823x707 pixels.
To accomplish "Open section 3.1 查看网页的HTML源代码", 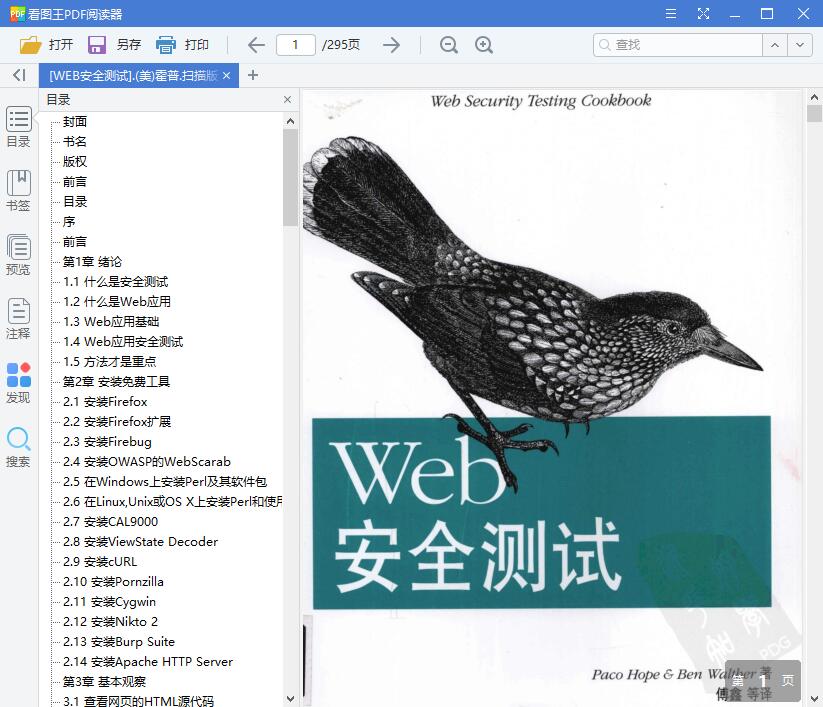I will pyautogui.click(x=138, y=700).
